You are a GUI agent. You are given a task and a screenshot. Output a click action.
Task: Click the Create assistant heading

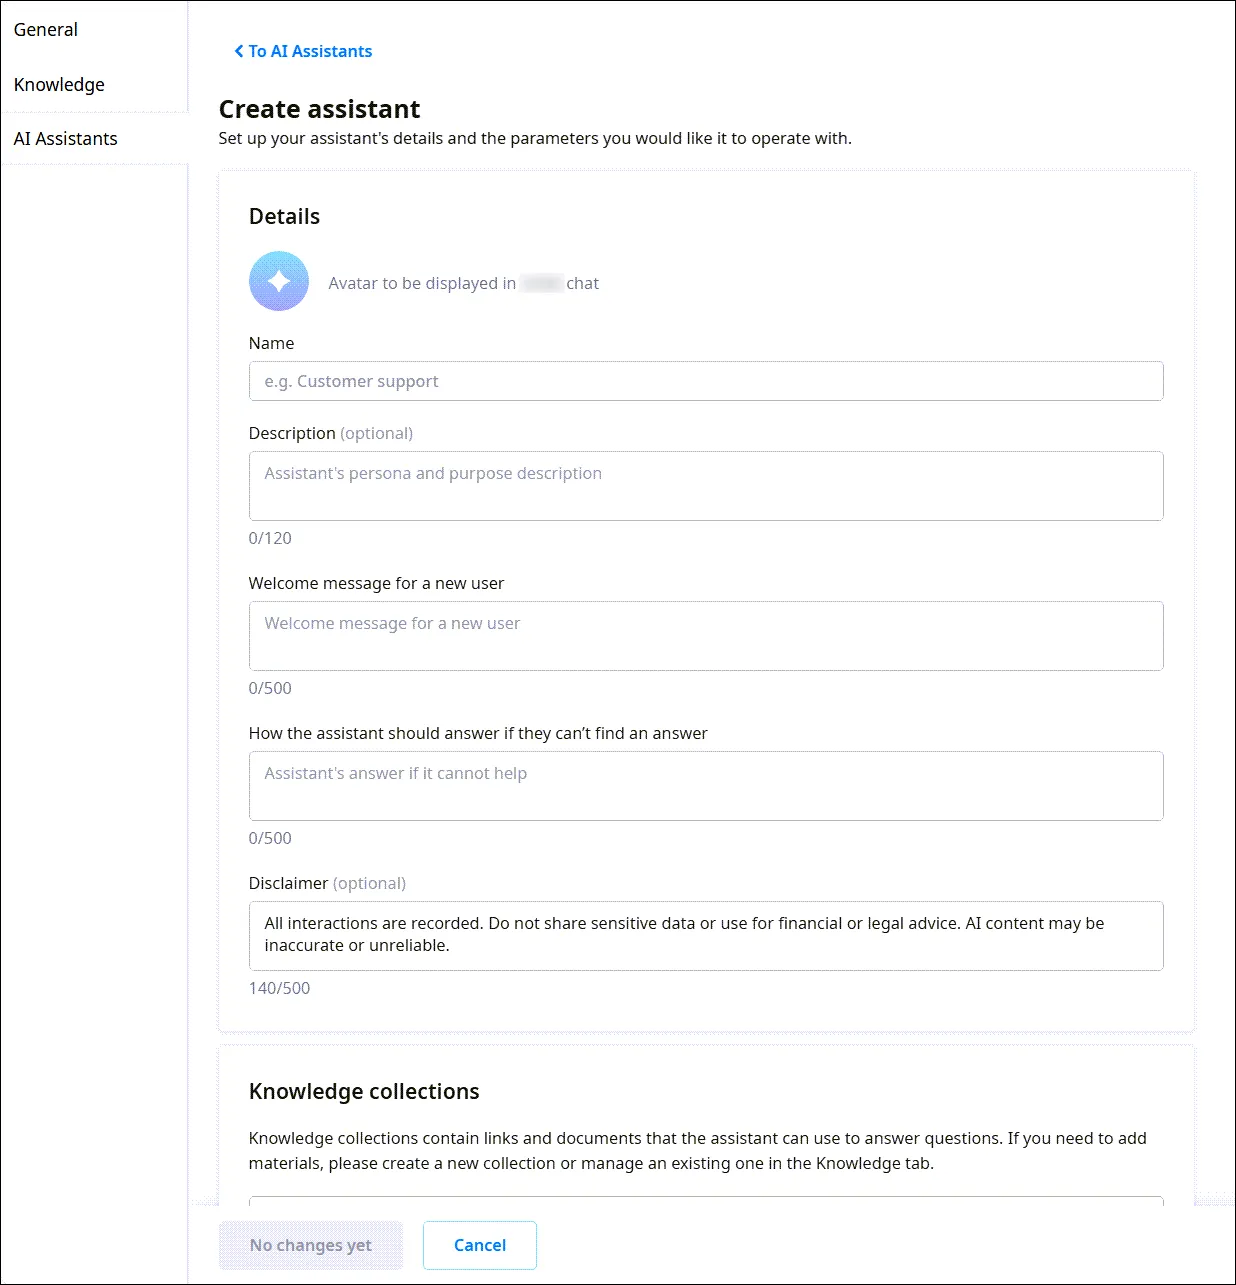coord(320,109)
